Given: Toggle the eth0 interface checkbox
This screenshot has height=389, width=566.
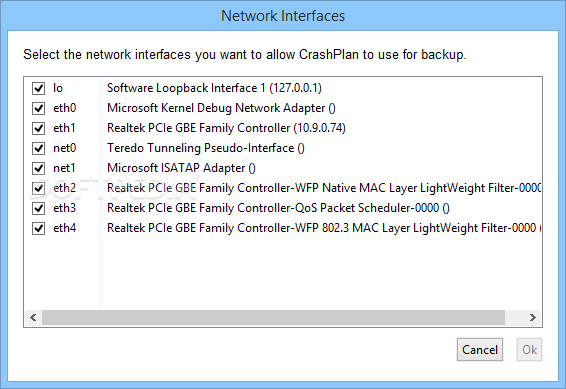Looking at the screenshot, I should (38, 108).
